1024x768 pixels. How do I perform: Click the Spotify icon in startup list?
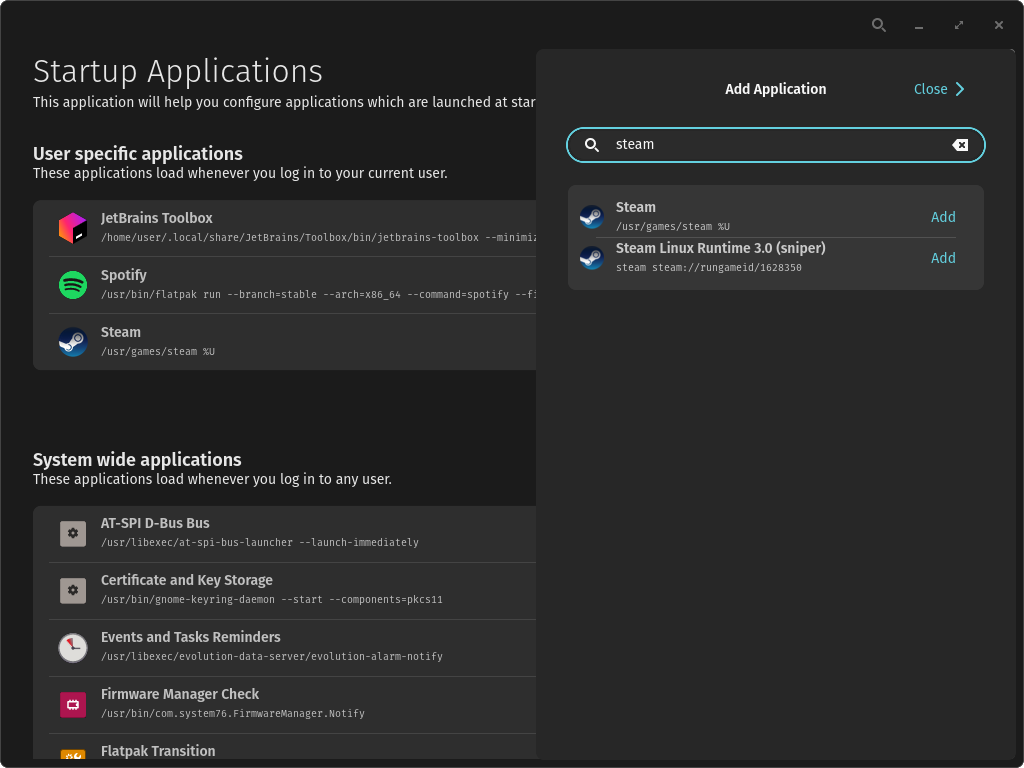pos(73,285)
